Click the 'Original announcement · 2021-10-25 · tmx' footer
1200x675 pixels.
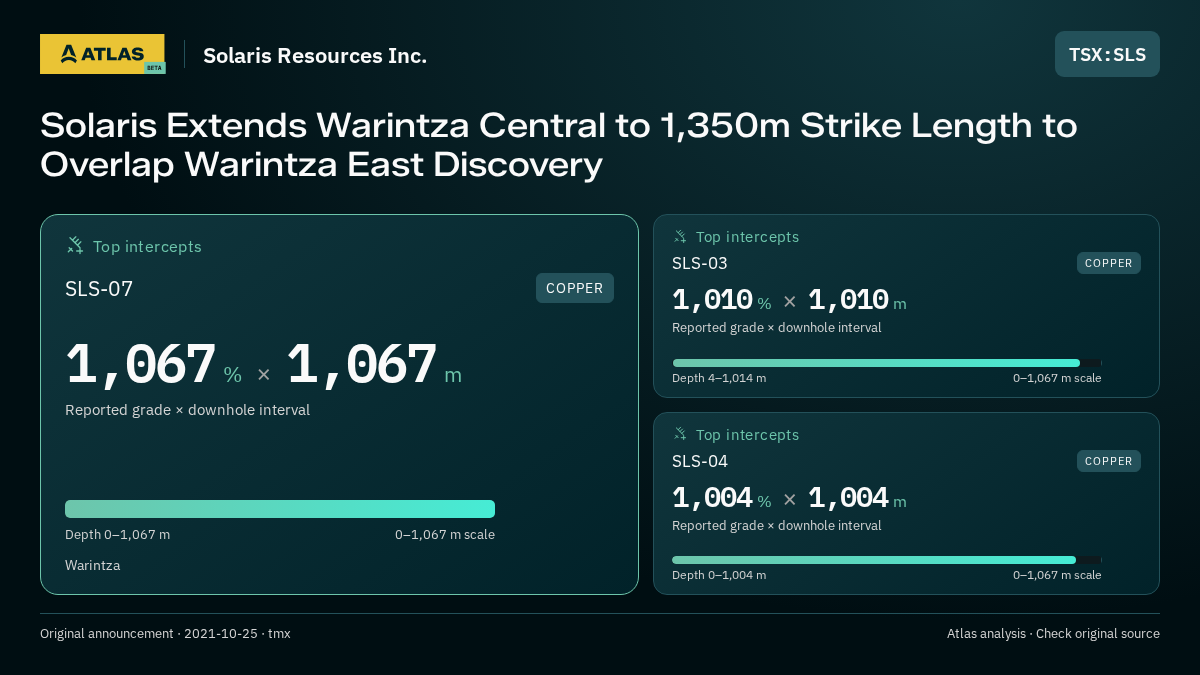165,634
